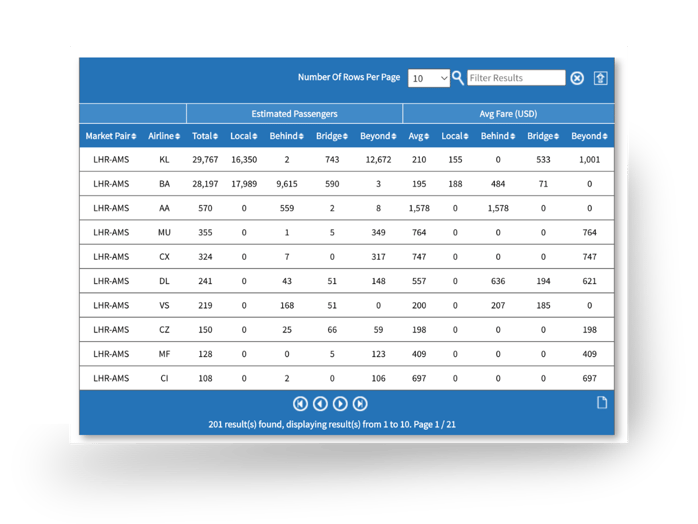The width and height of the screenshot is (698, 524).
Task: Sort by Total estimated passengers
Action: point(205,136)
